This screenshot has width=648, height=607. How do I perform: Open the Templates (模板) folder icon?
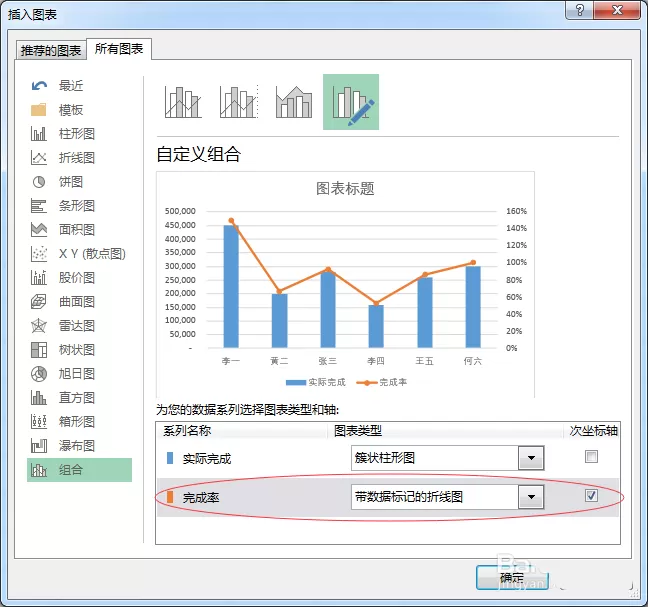39,109
